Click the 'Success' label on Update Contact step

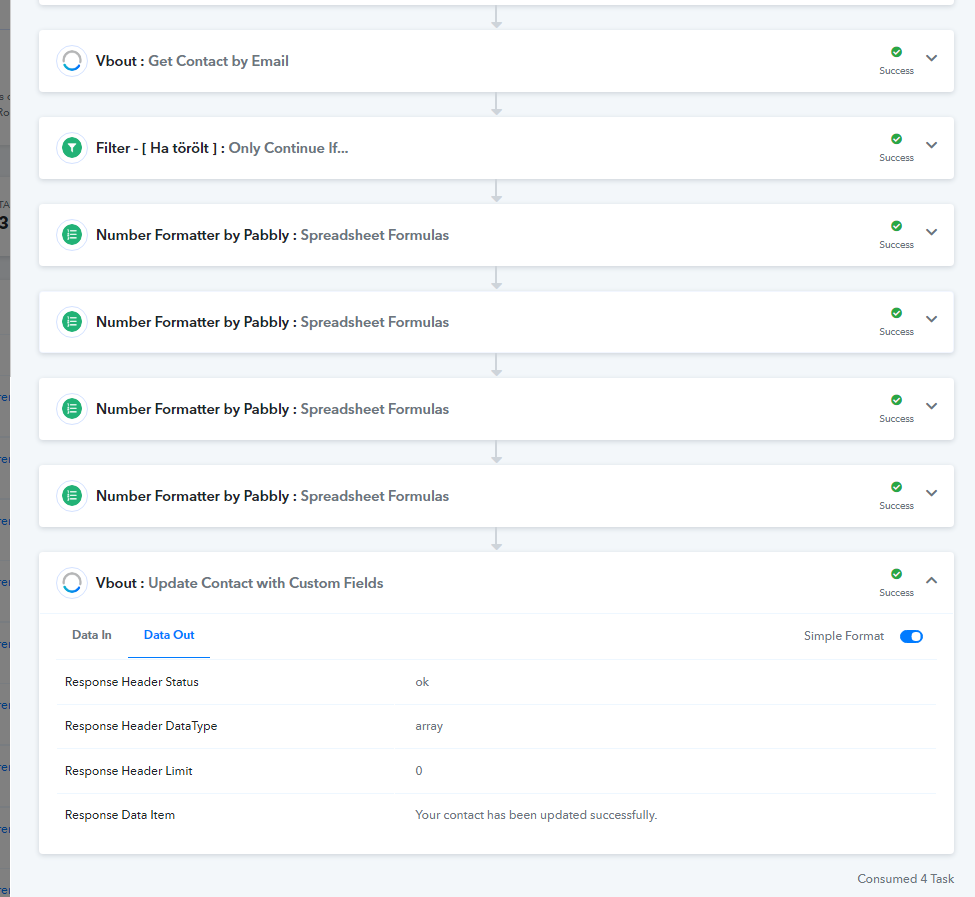[x=896, y=593]
